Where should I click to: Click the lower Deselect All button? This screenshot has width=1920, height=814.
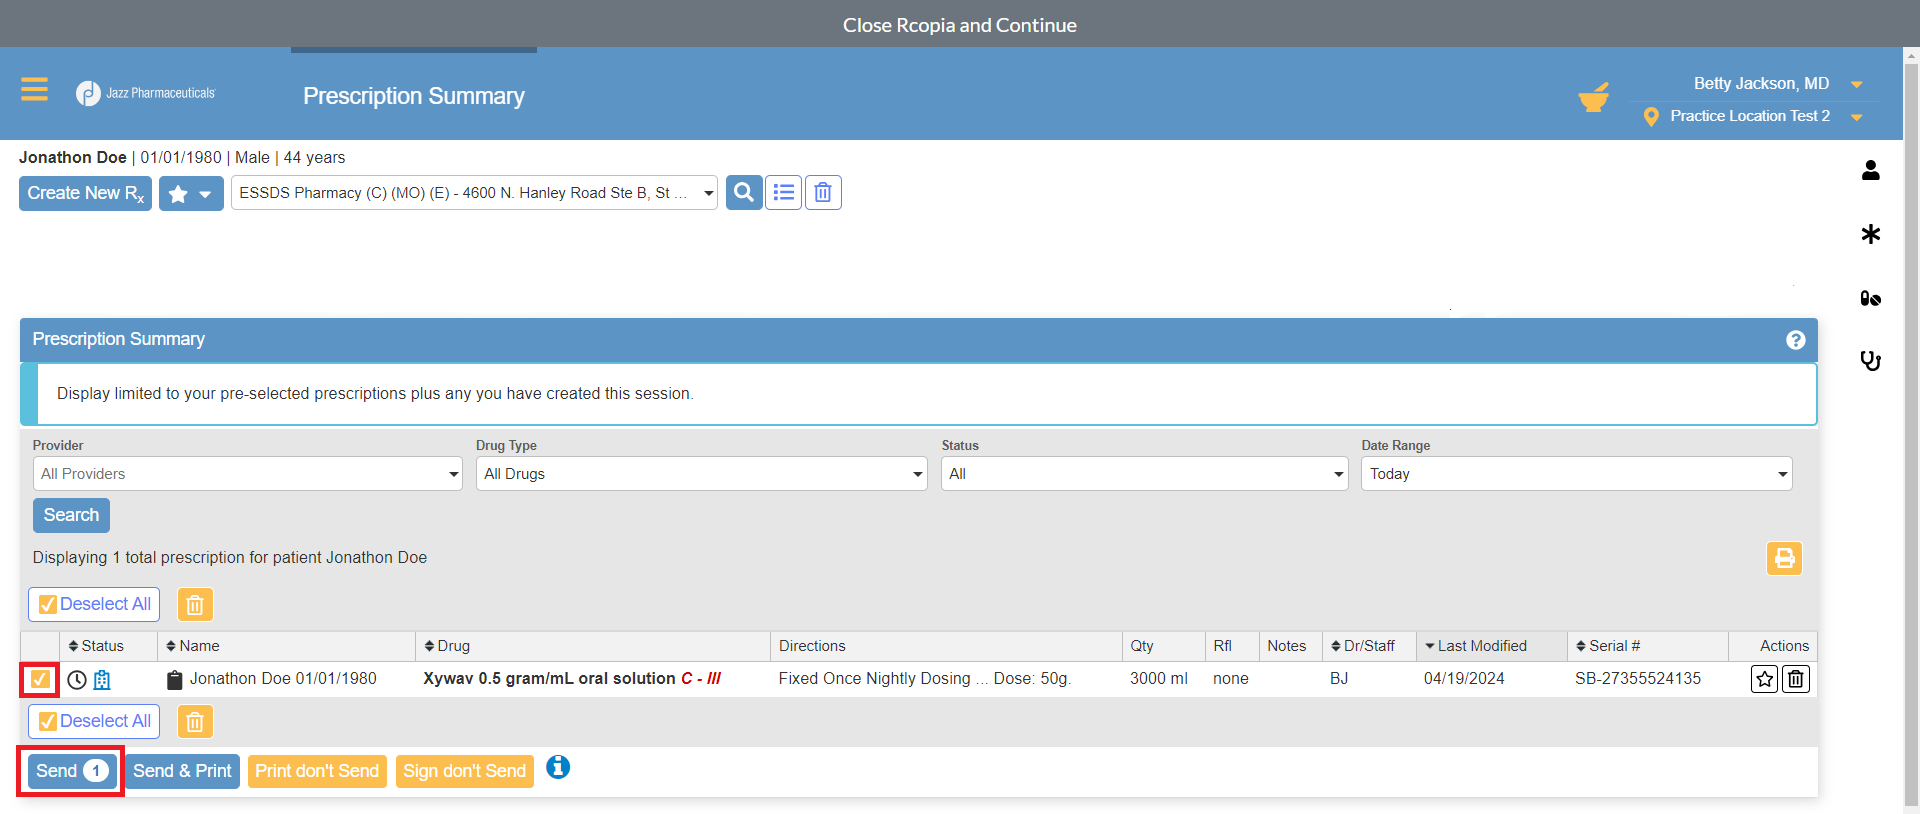point(94,721)
